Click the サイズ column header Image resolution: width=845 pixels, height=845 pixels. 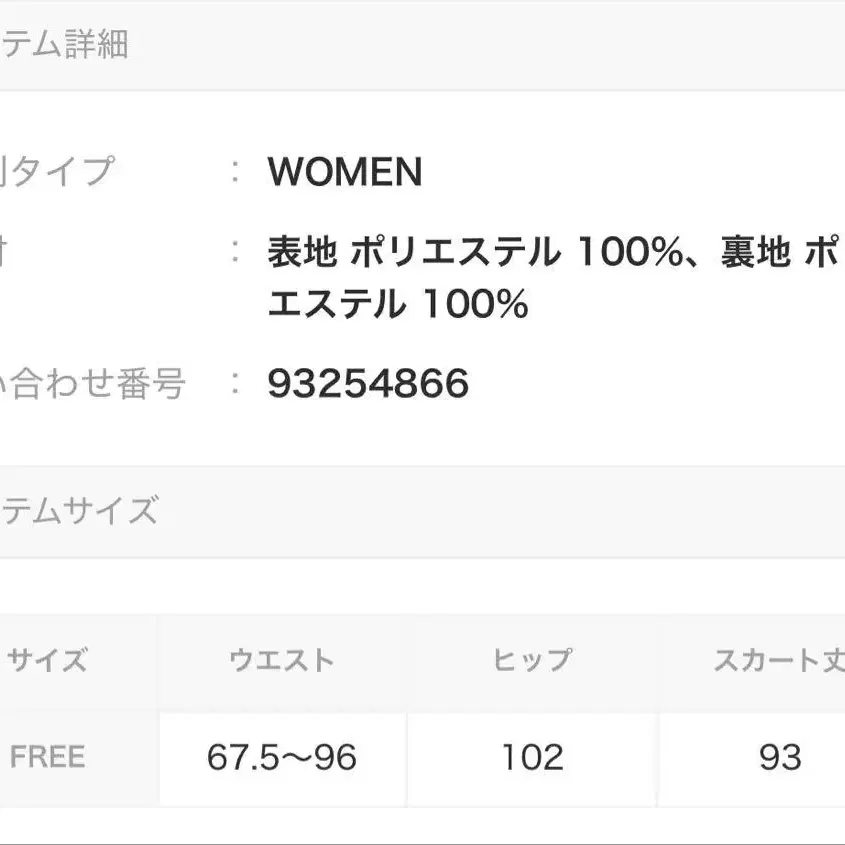[47, 660]
